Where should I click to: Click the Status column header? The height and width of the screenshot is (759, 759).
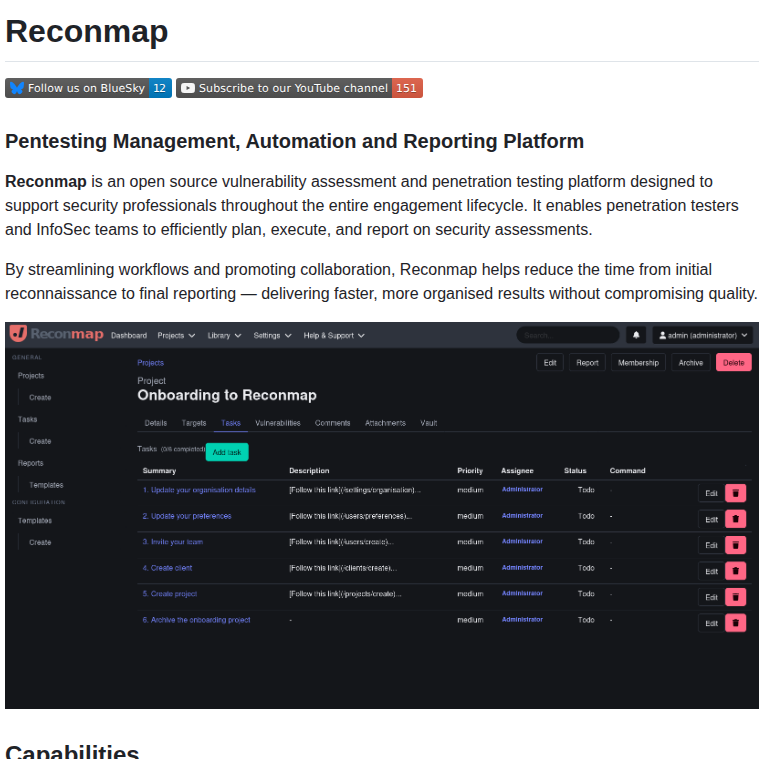pos(575,471)
